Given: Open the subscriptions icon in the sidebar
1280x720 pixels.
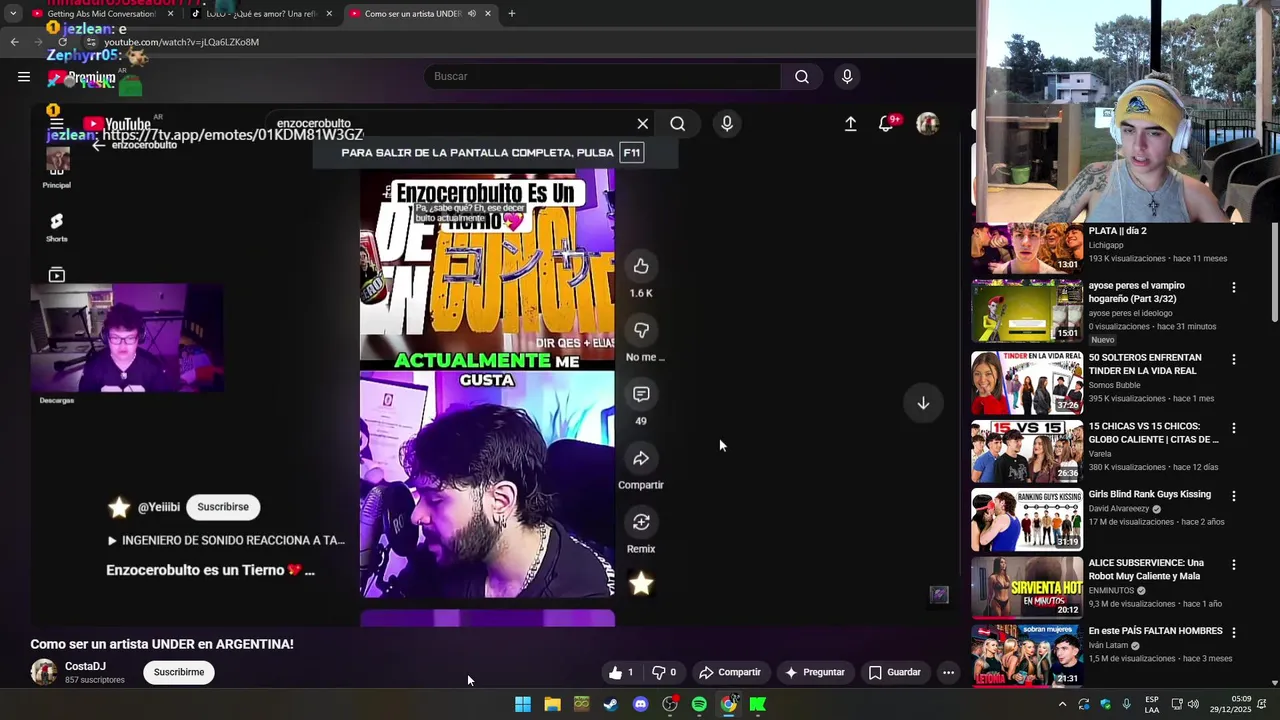Looking at the screenshot, I should coord(57,275).
